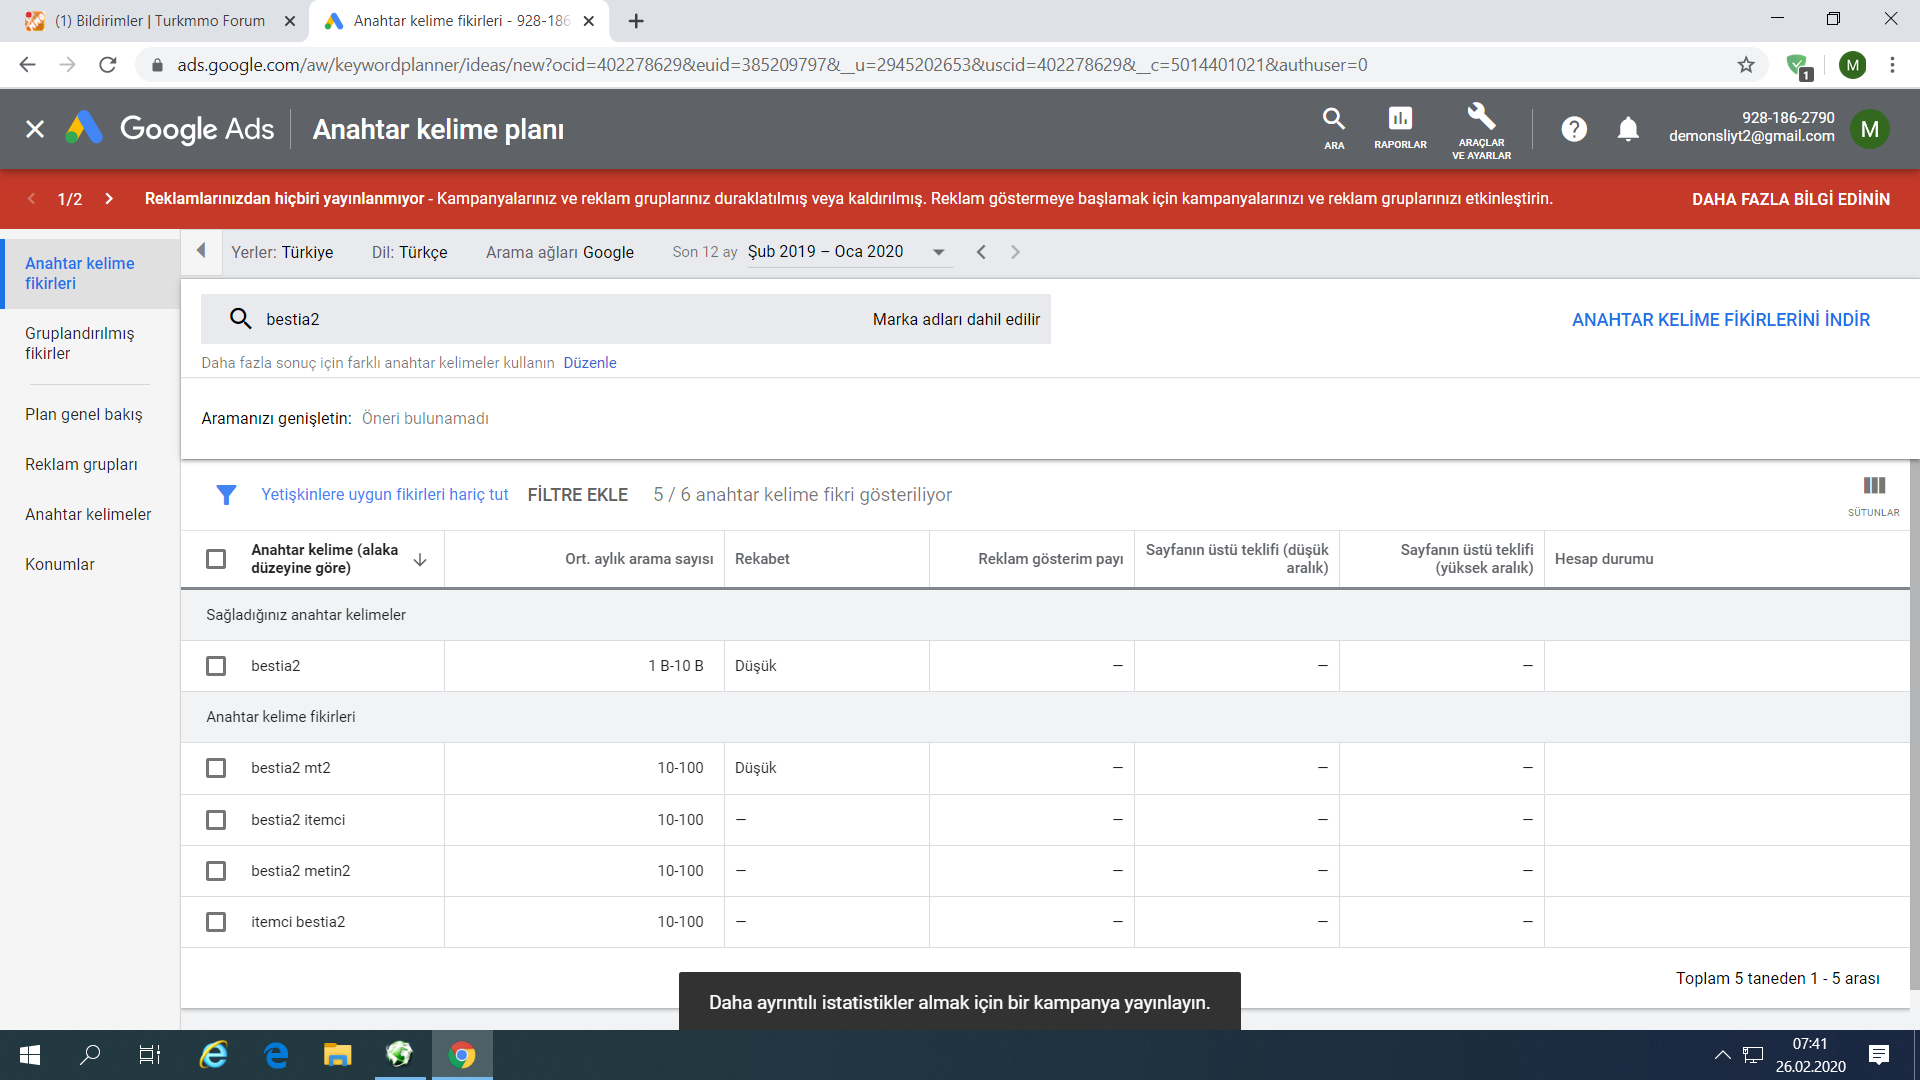The height and width of the screenshot is (1080, 1920).
Task: Sort by Reklam gösterim payı column
Action: [1050, 559]
